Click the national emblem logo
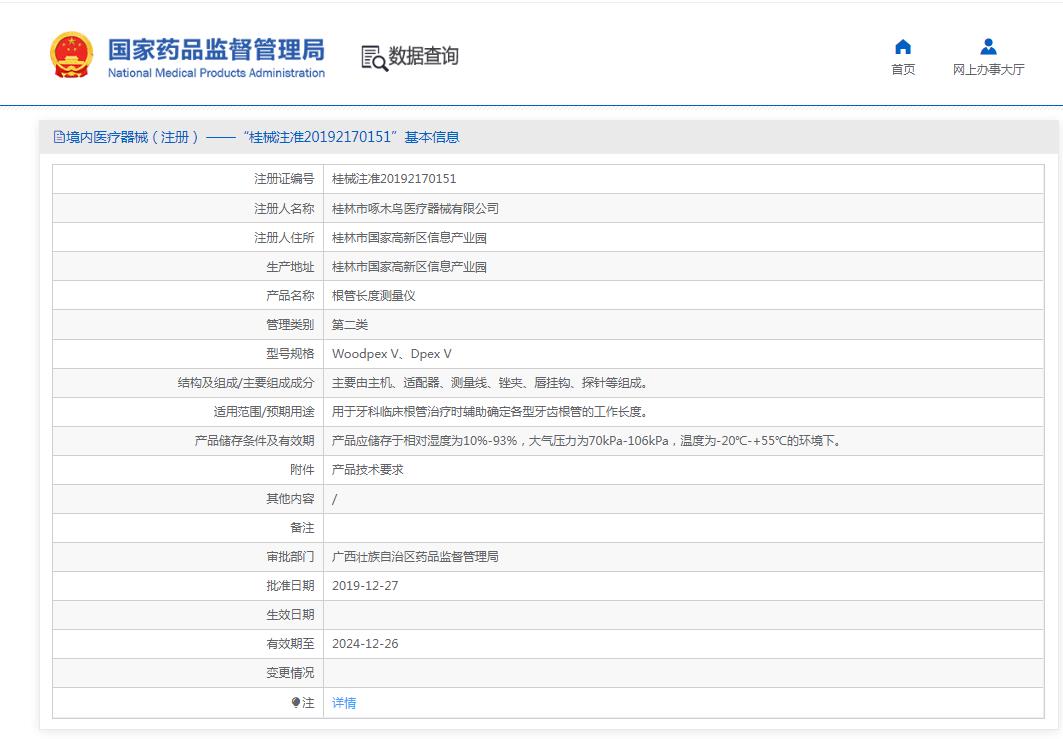 tap(71, 55)
